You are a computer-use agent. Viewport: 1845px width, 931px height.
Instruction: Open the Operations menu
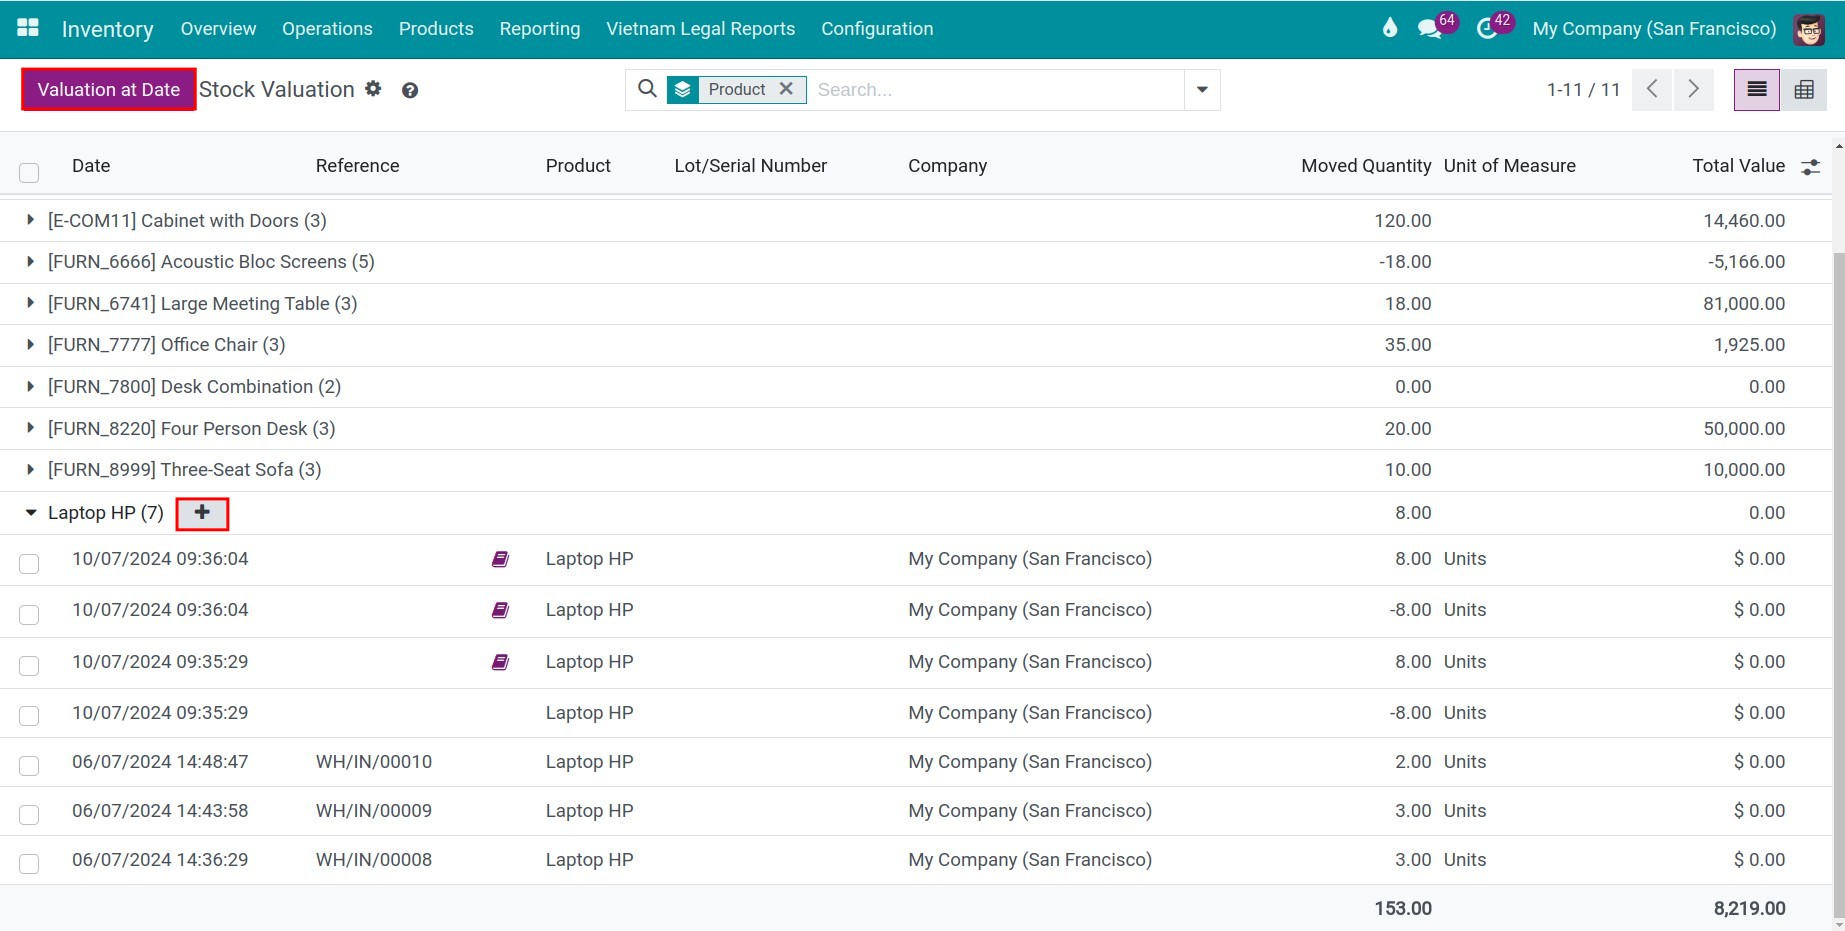coord(327,29)
